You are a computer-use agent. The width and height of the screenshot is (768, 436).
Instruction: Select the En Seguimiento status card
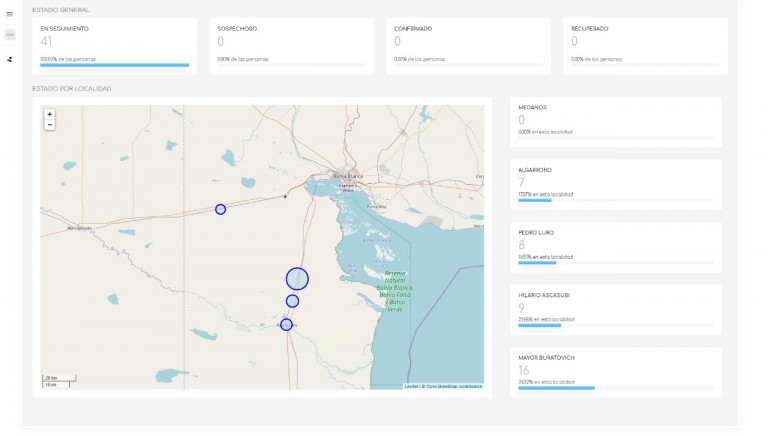114,45
